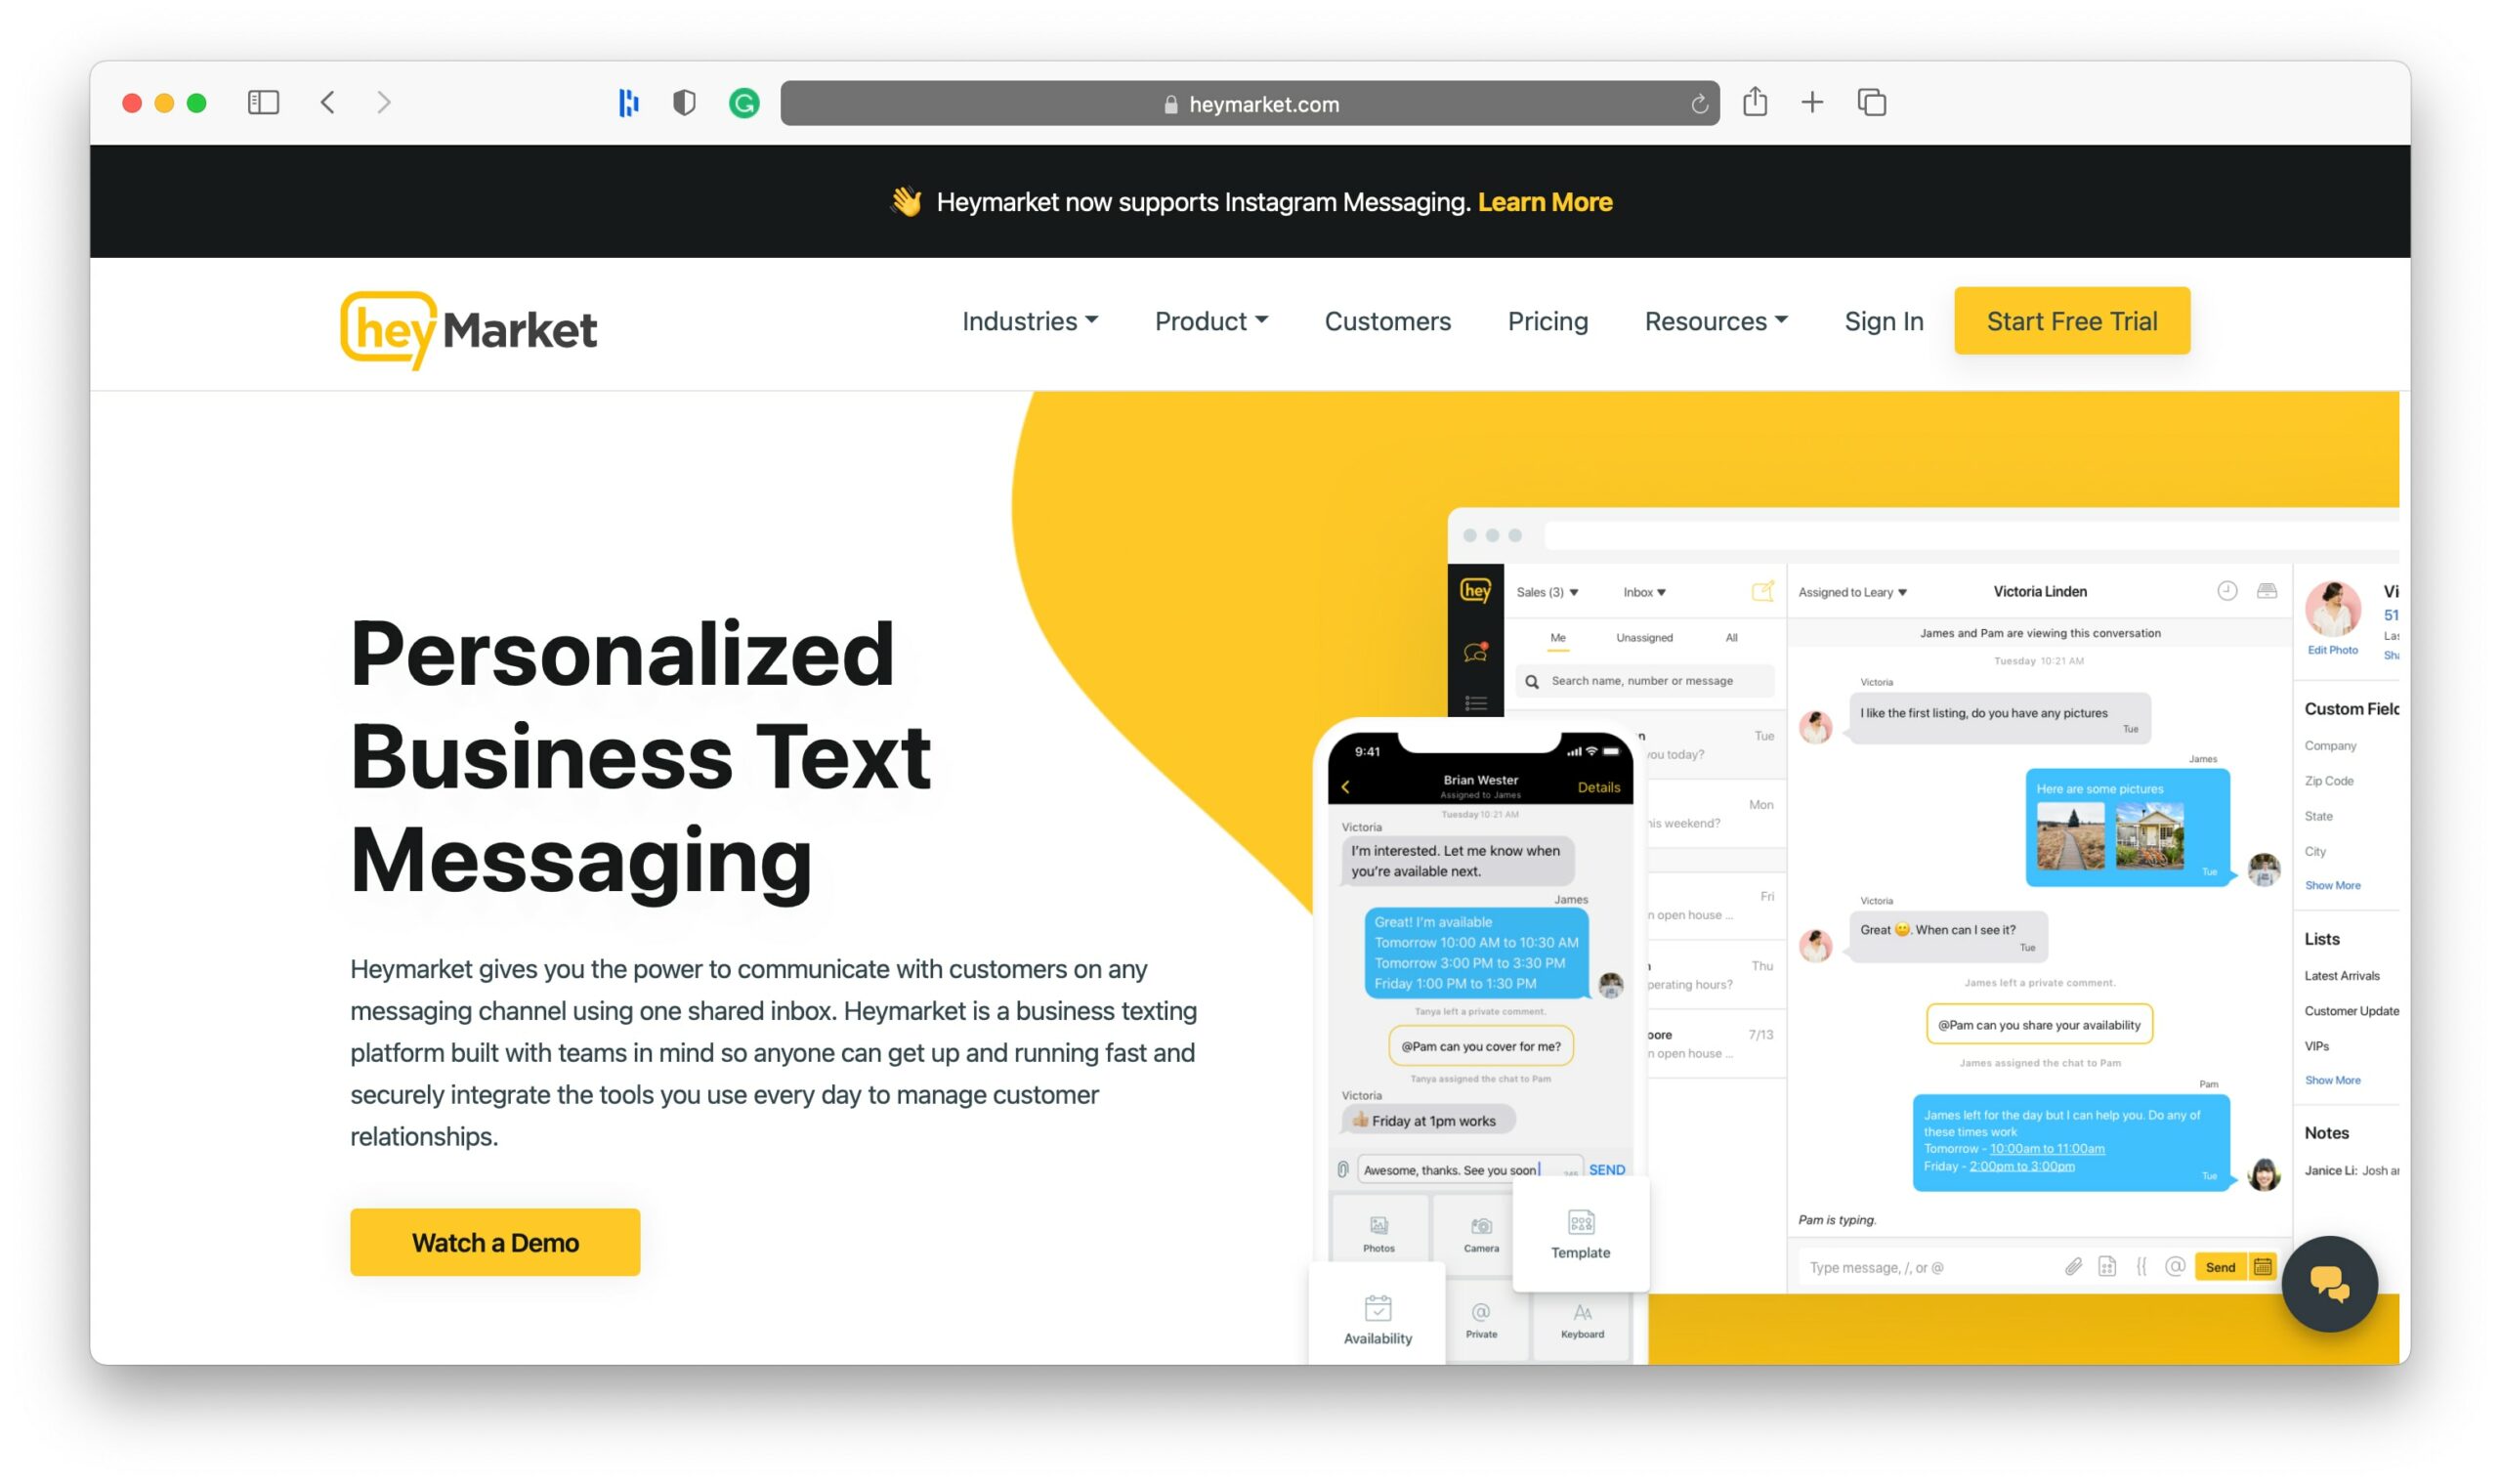This screenshot has height=1484, width=2501.
Task: Click the Customers menu item
Action: 1388,319
